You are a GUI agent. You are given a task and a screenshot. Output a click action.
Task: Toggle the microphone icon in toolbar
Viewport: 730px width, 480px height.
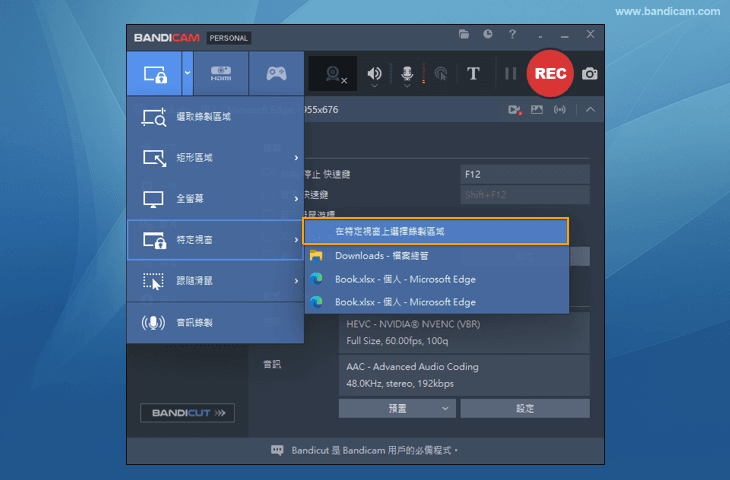point(407,73)
